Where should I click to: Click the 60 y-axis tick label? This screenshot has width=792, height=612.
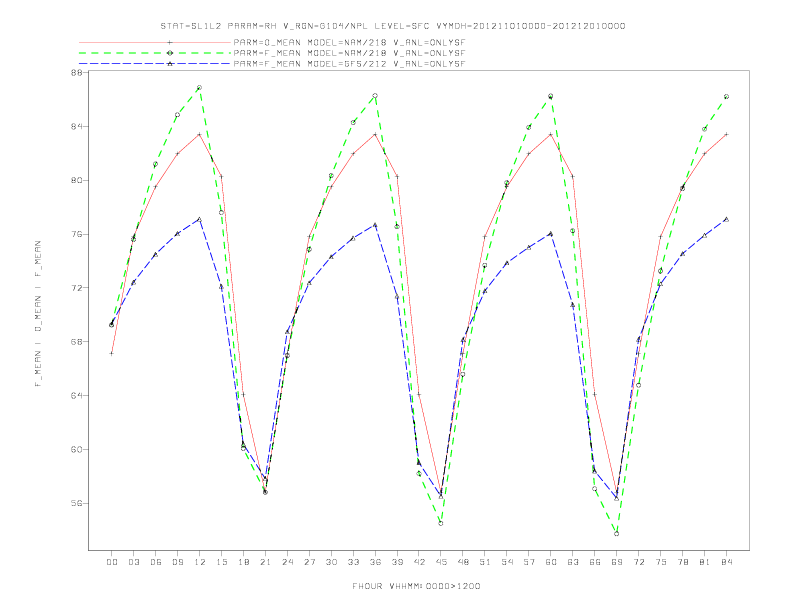click(x=76, y=449)
